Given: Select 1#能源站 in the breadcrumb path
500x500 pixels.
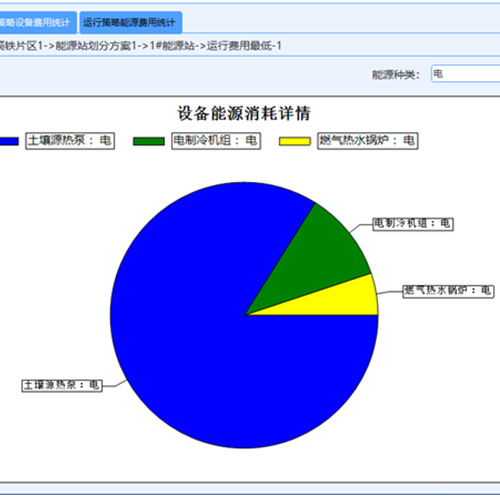Looking at the screenshot, I should pos(172,45).
